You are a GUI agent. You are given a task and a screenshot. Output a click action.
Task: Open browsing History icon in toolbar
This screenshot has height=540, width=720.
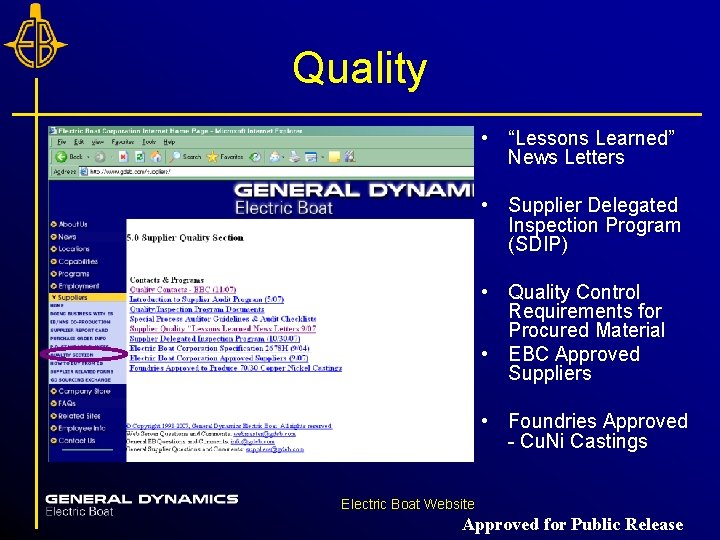click(255, 157)
